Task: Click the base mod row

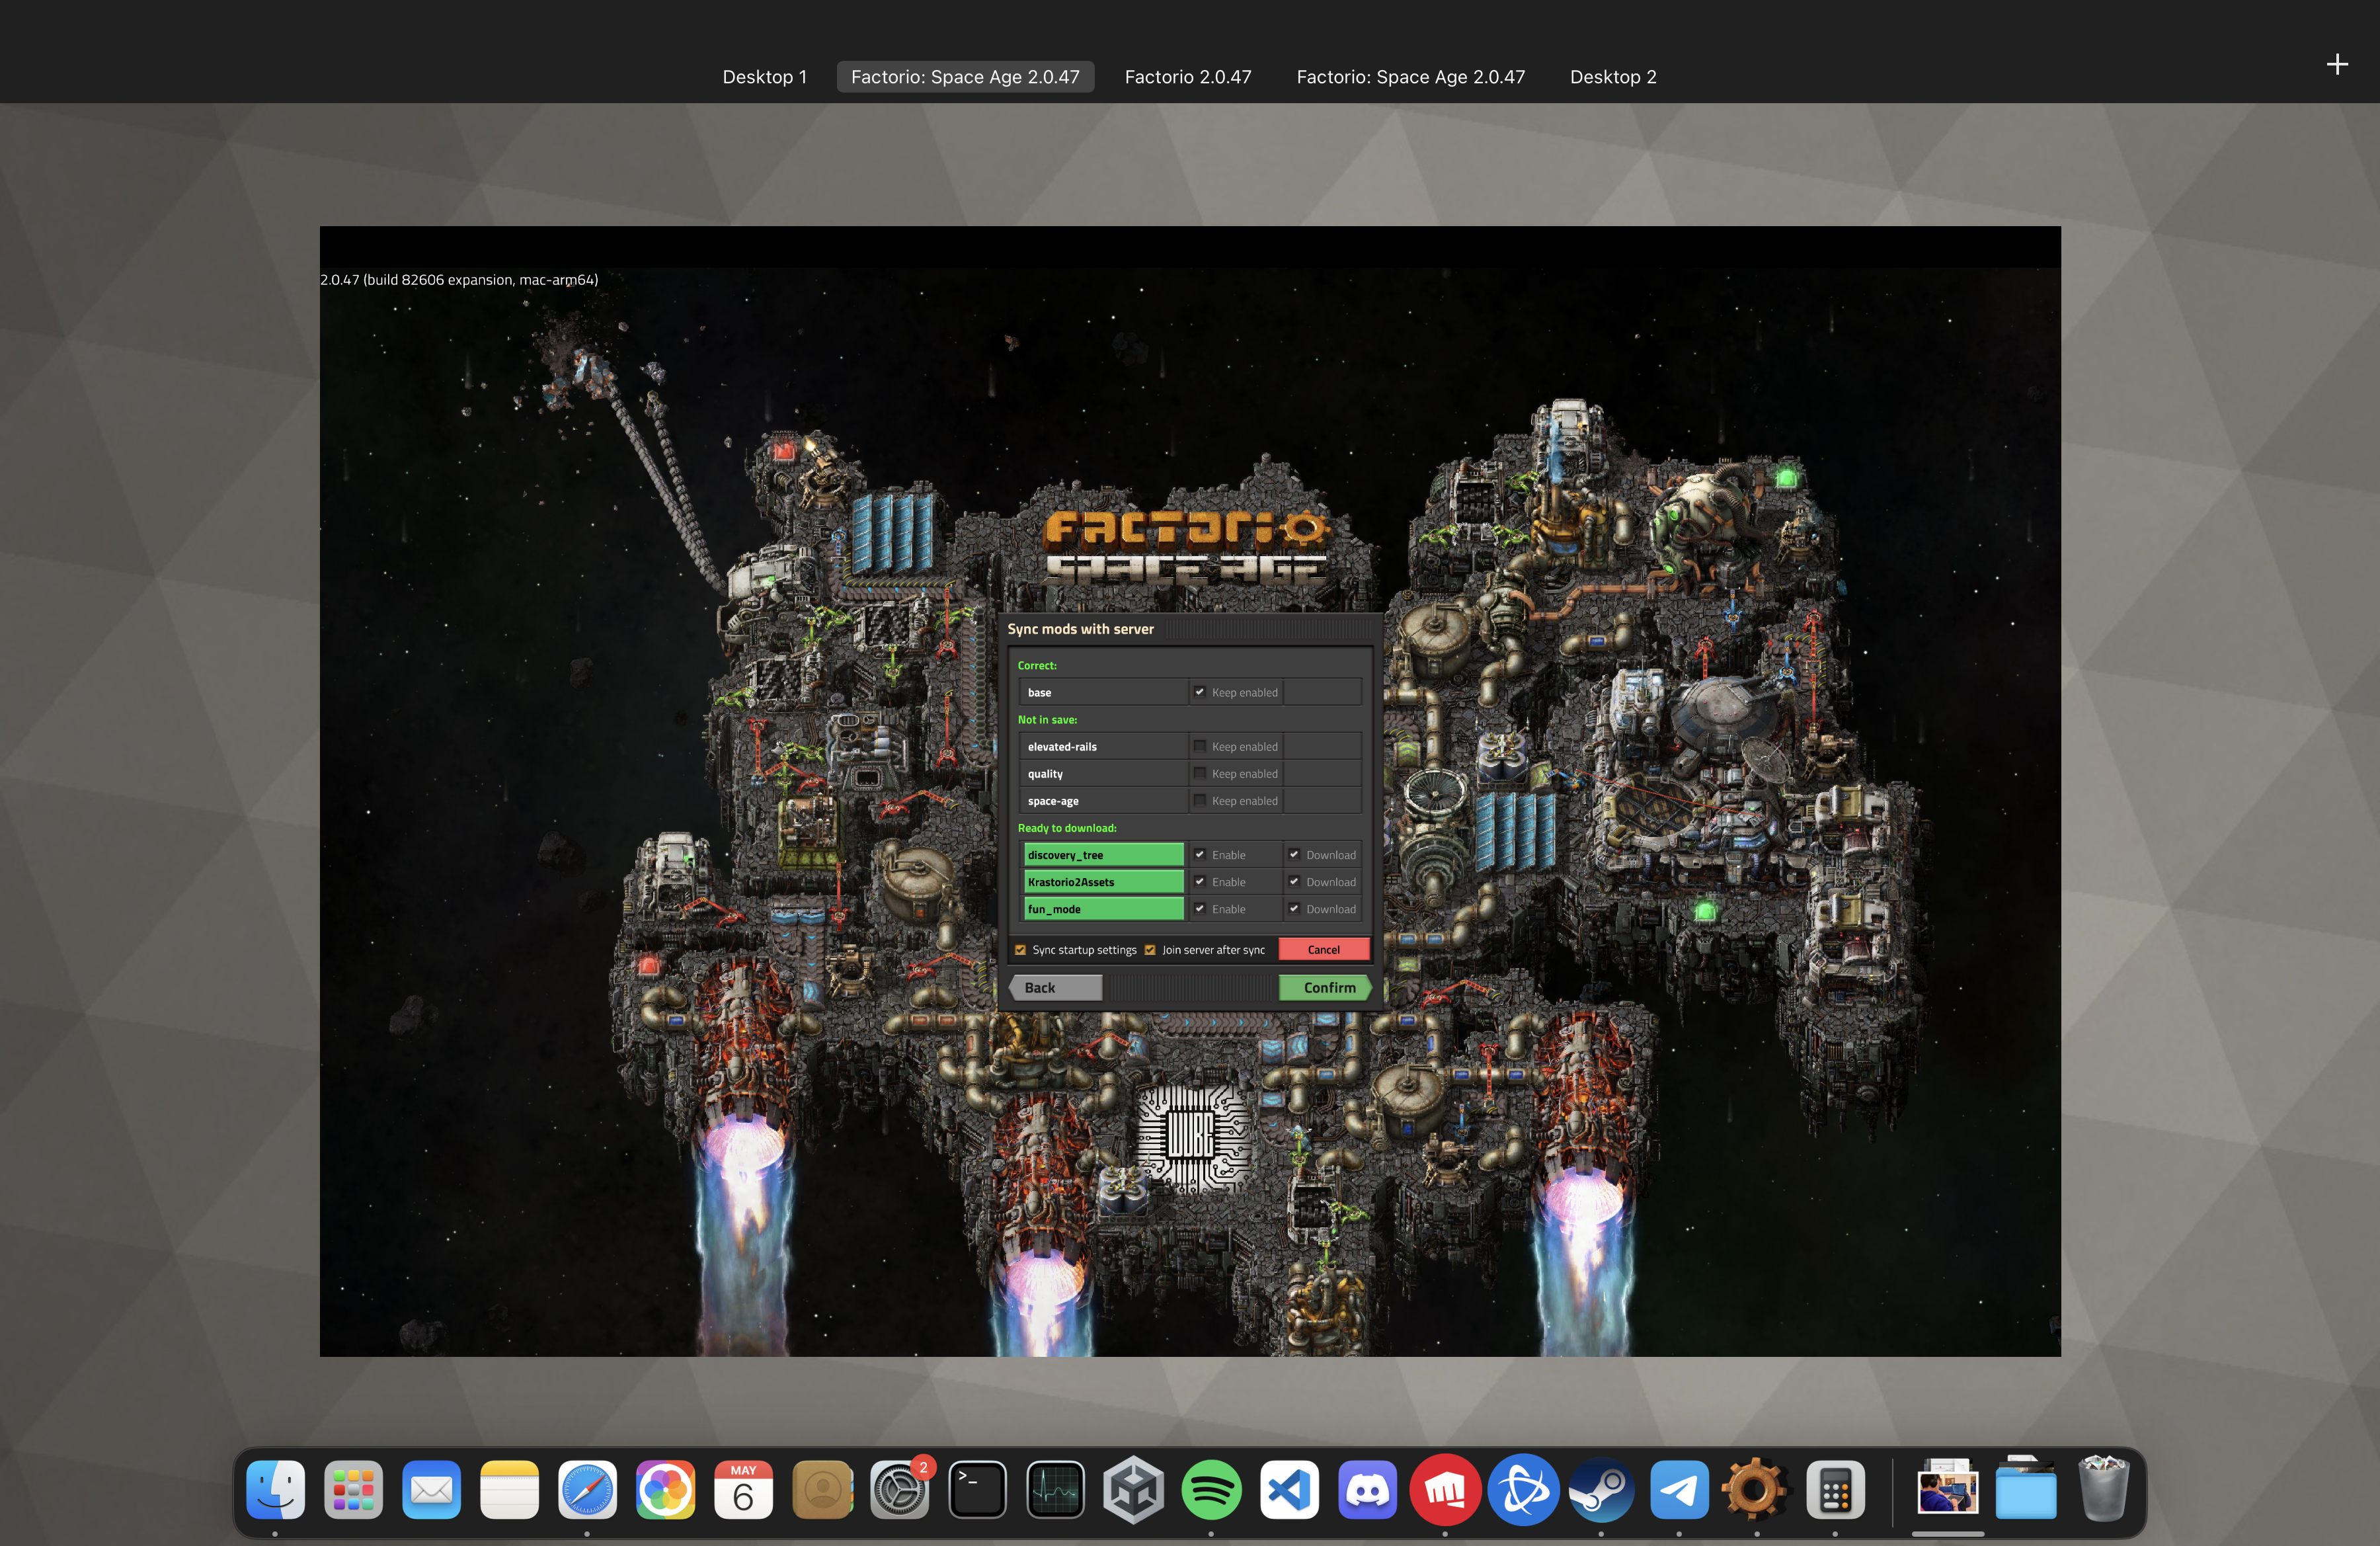Action: 1190,692
